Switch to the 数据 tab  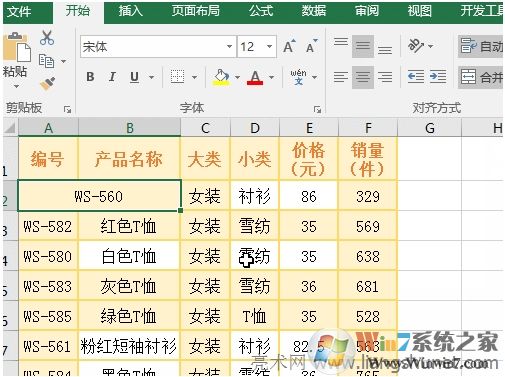click(314, 11)
